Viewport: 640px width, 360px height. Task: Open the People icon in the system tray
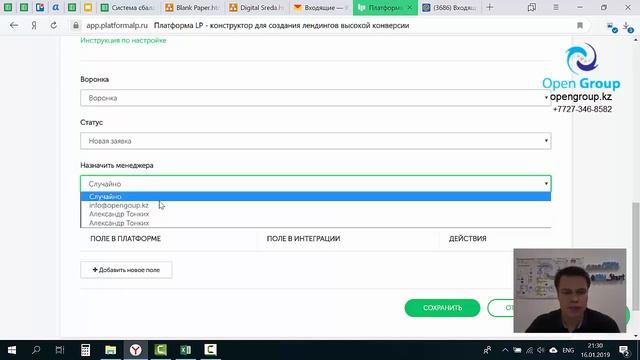tap(487, 350)
